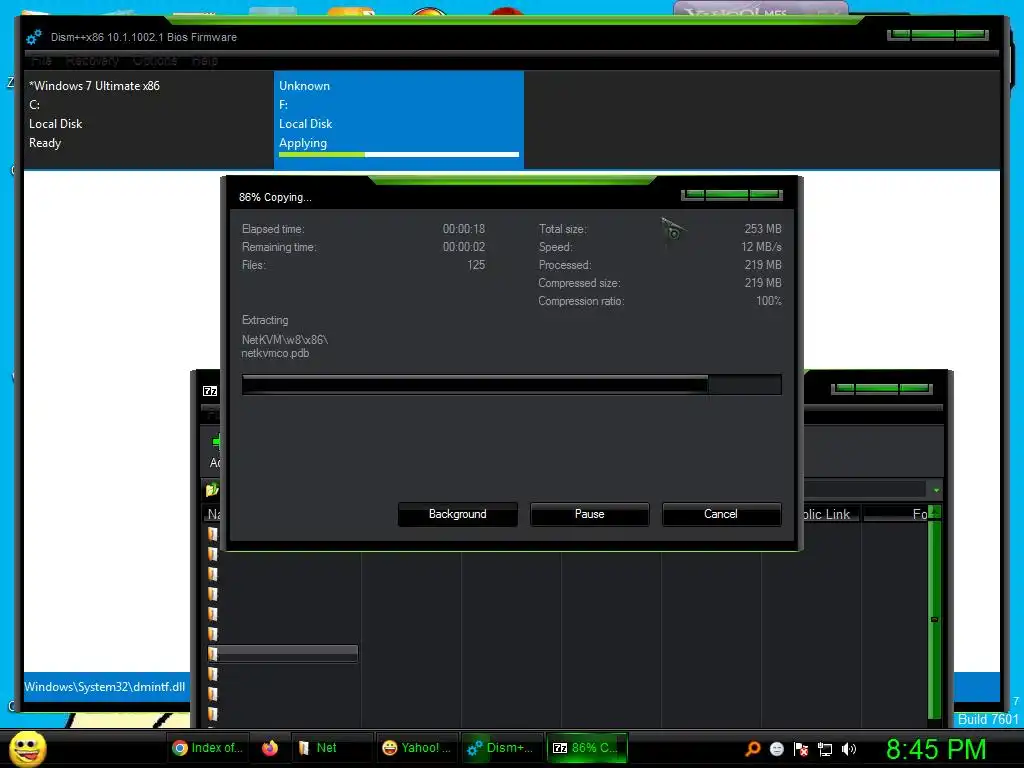This screenshot has height=768, width=1024.
Task: Click the 7-Zip vertical scrollbar
Action: coord(935,618)
